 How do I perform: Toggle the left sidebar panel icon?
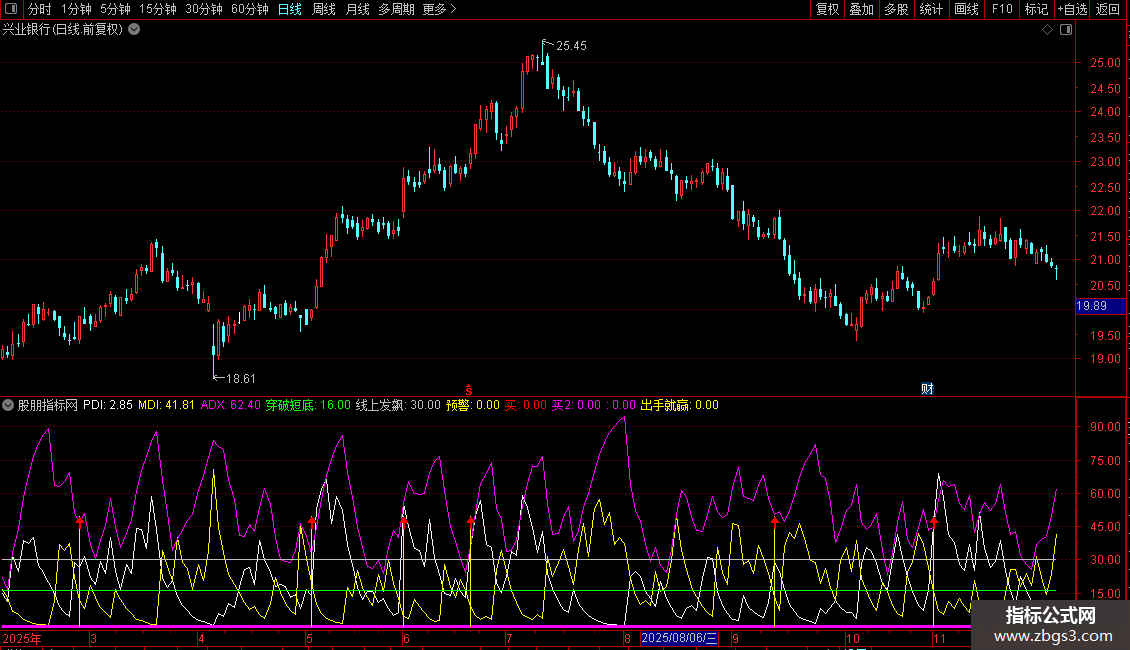[x=10, y=9]
